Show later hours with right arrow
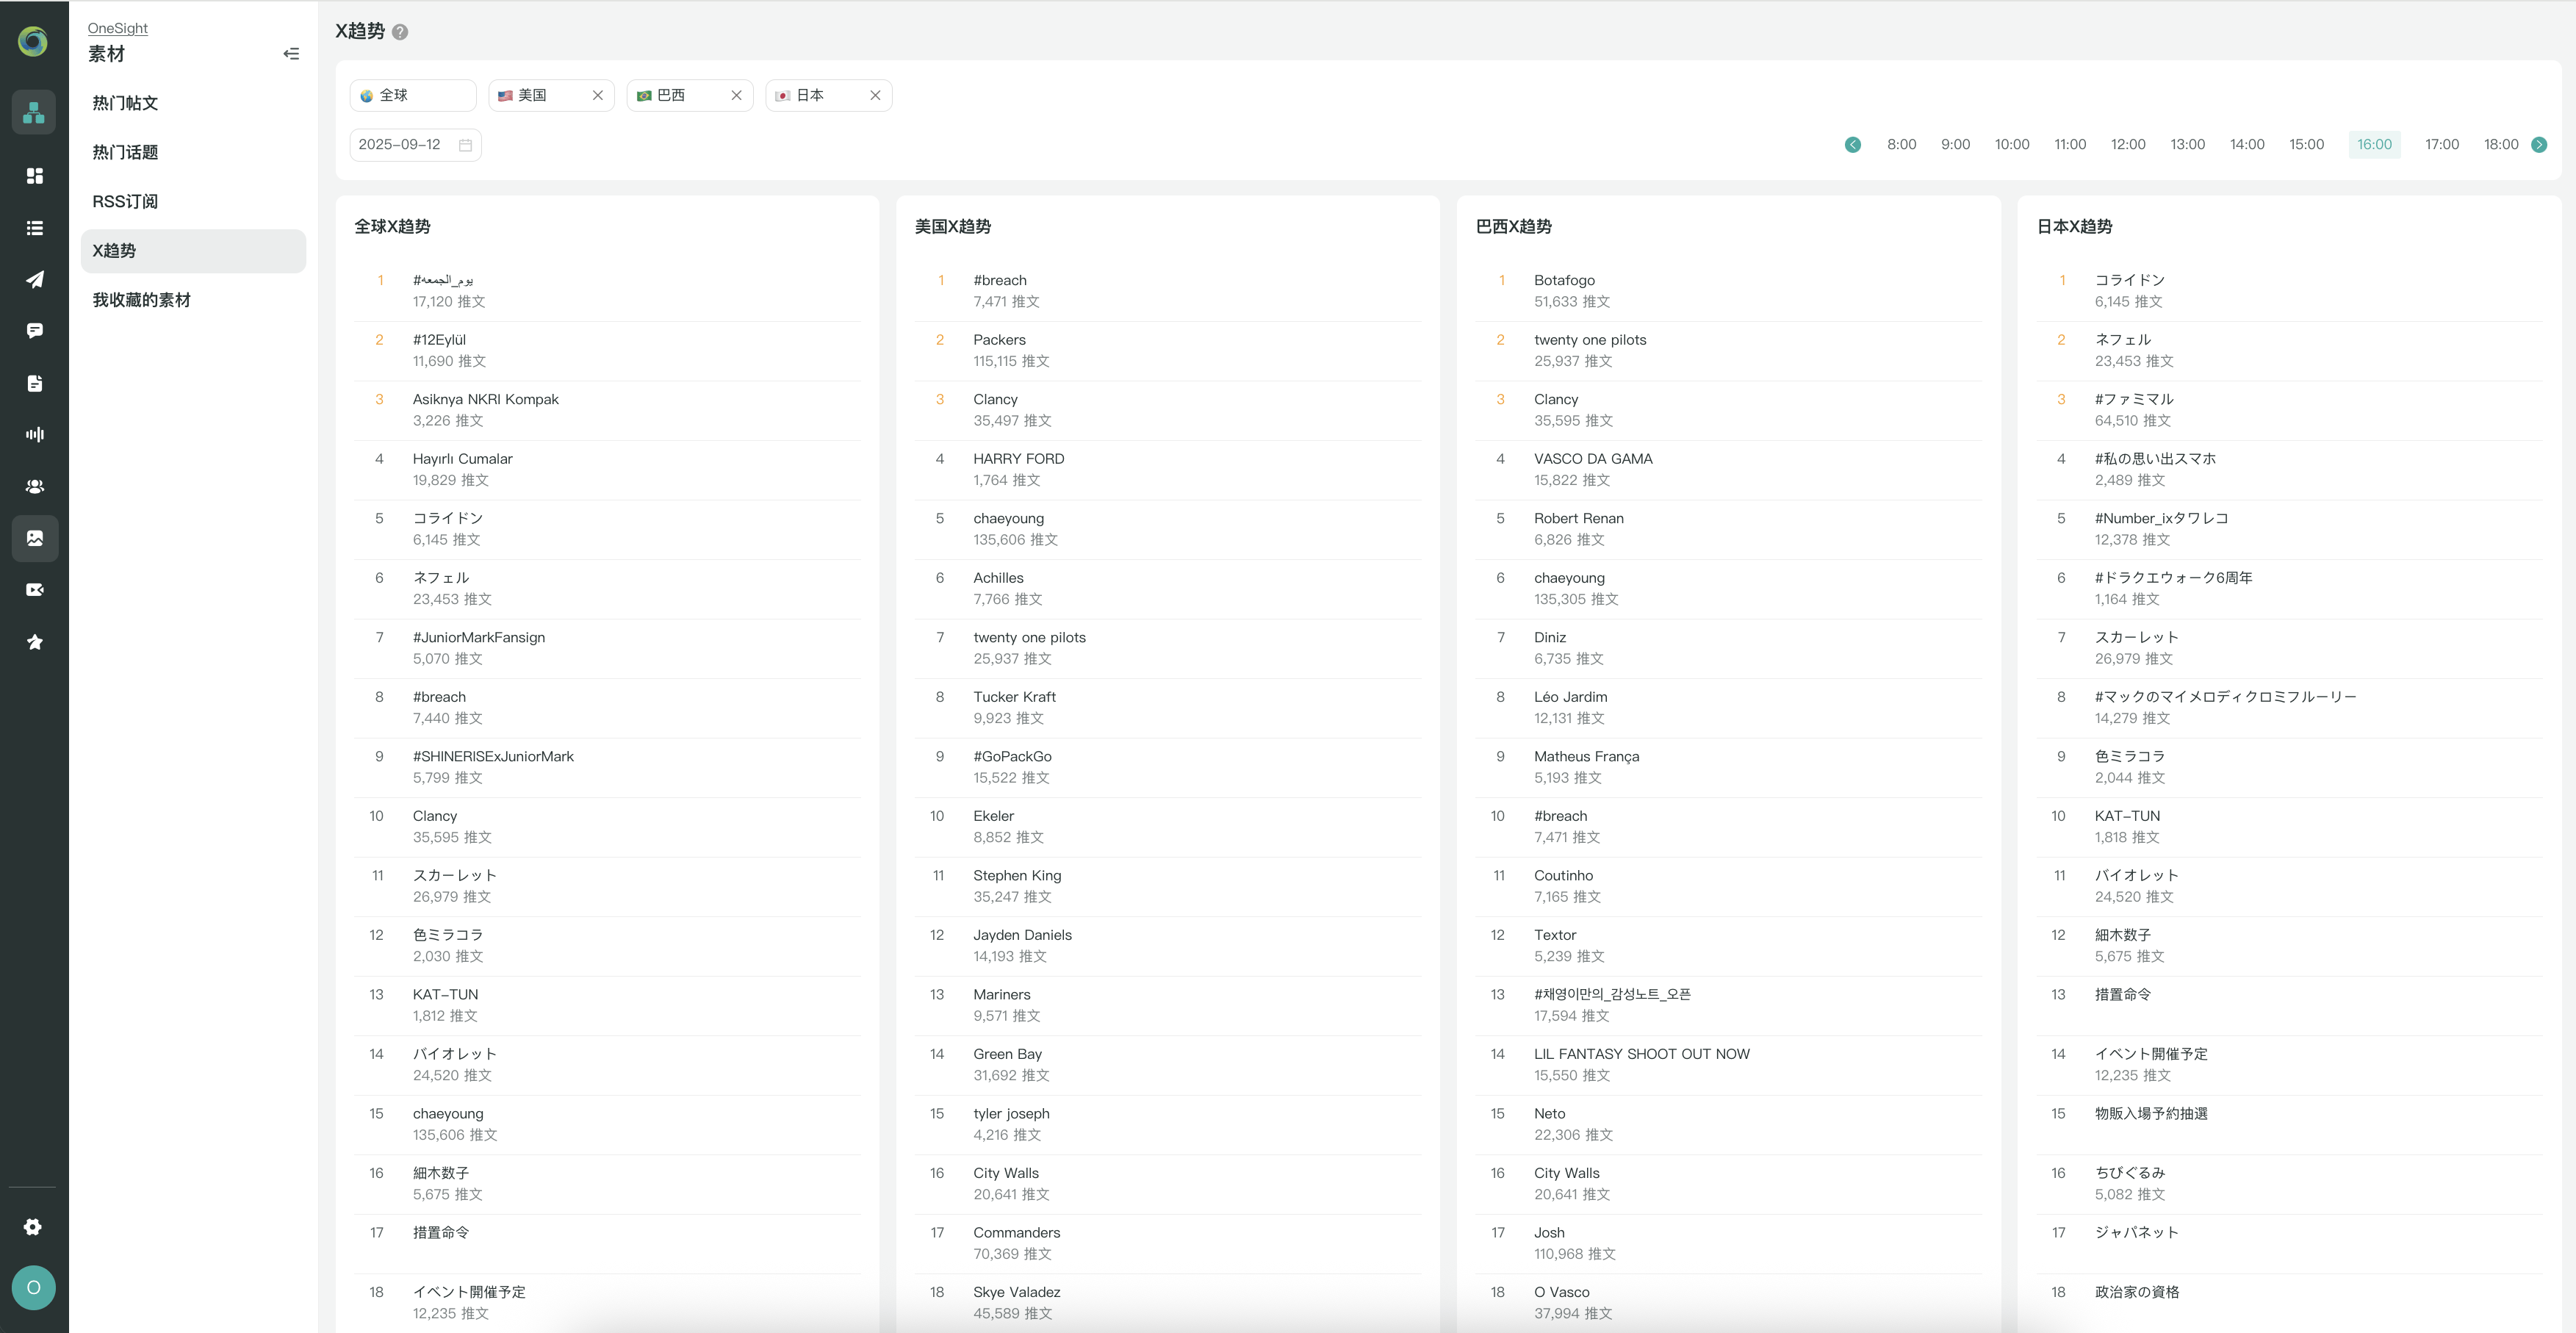 click(2539, 145)
